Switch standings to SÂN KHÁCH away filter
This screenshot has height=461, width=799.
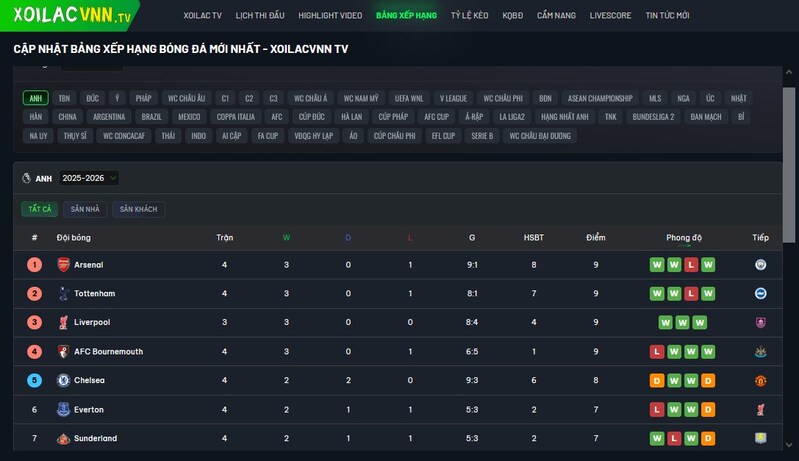(139, 209)
